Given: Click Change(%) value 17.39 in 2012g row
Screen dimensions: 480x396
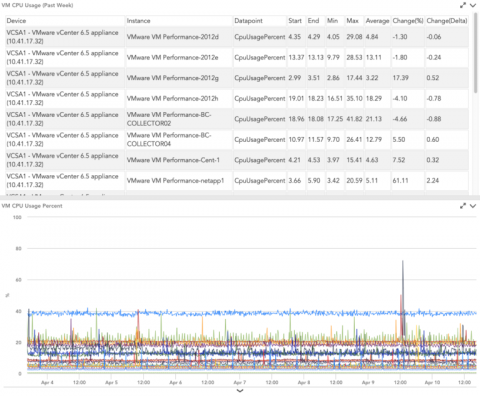Looking at the screenshot, I should coord(400,78).
